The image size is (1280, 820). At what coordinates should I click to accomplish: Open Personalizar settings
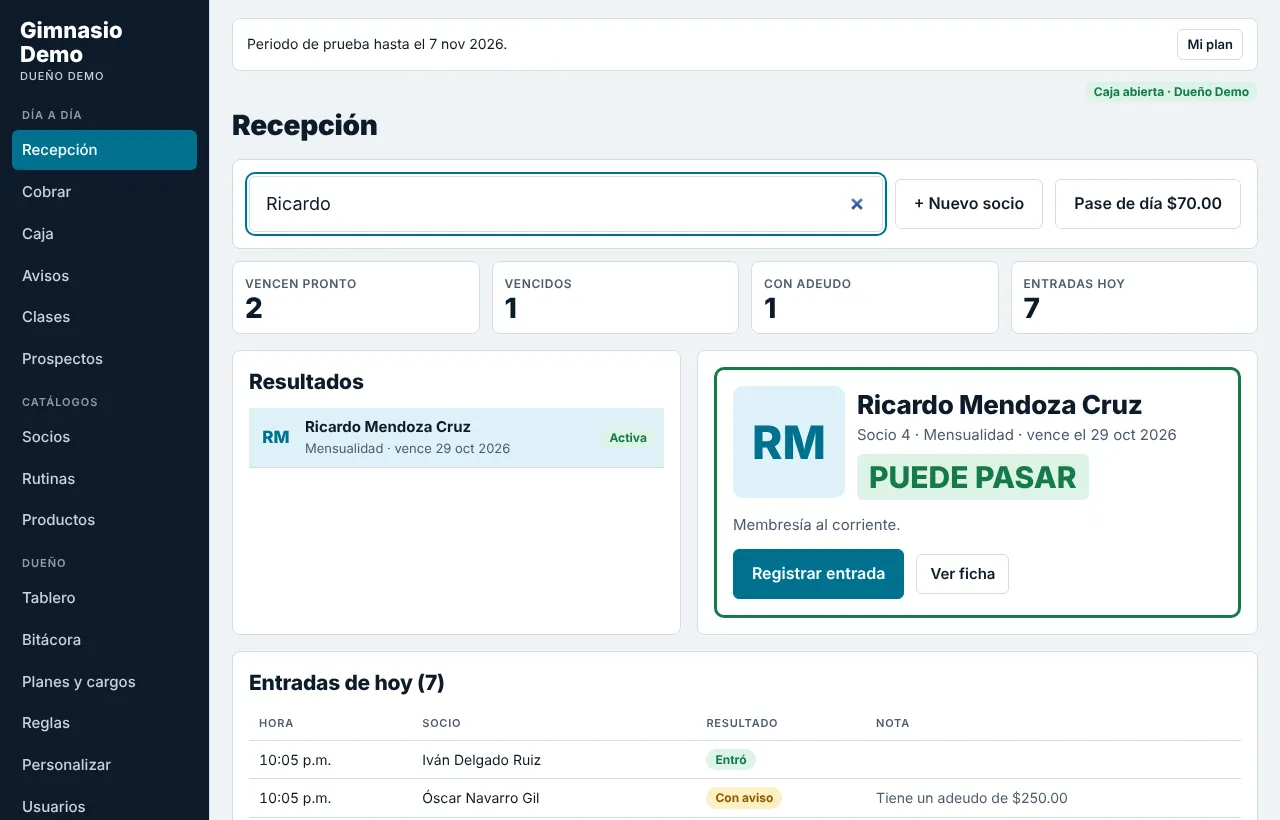pos(104,765)
